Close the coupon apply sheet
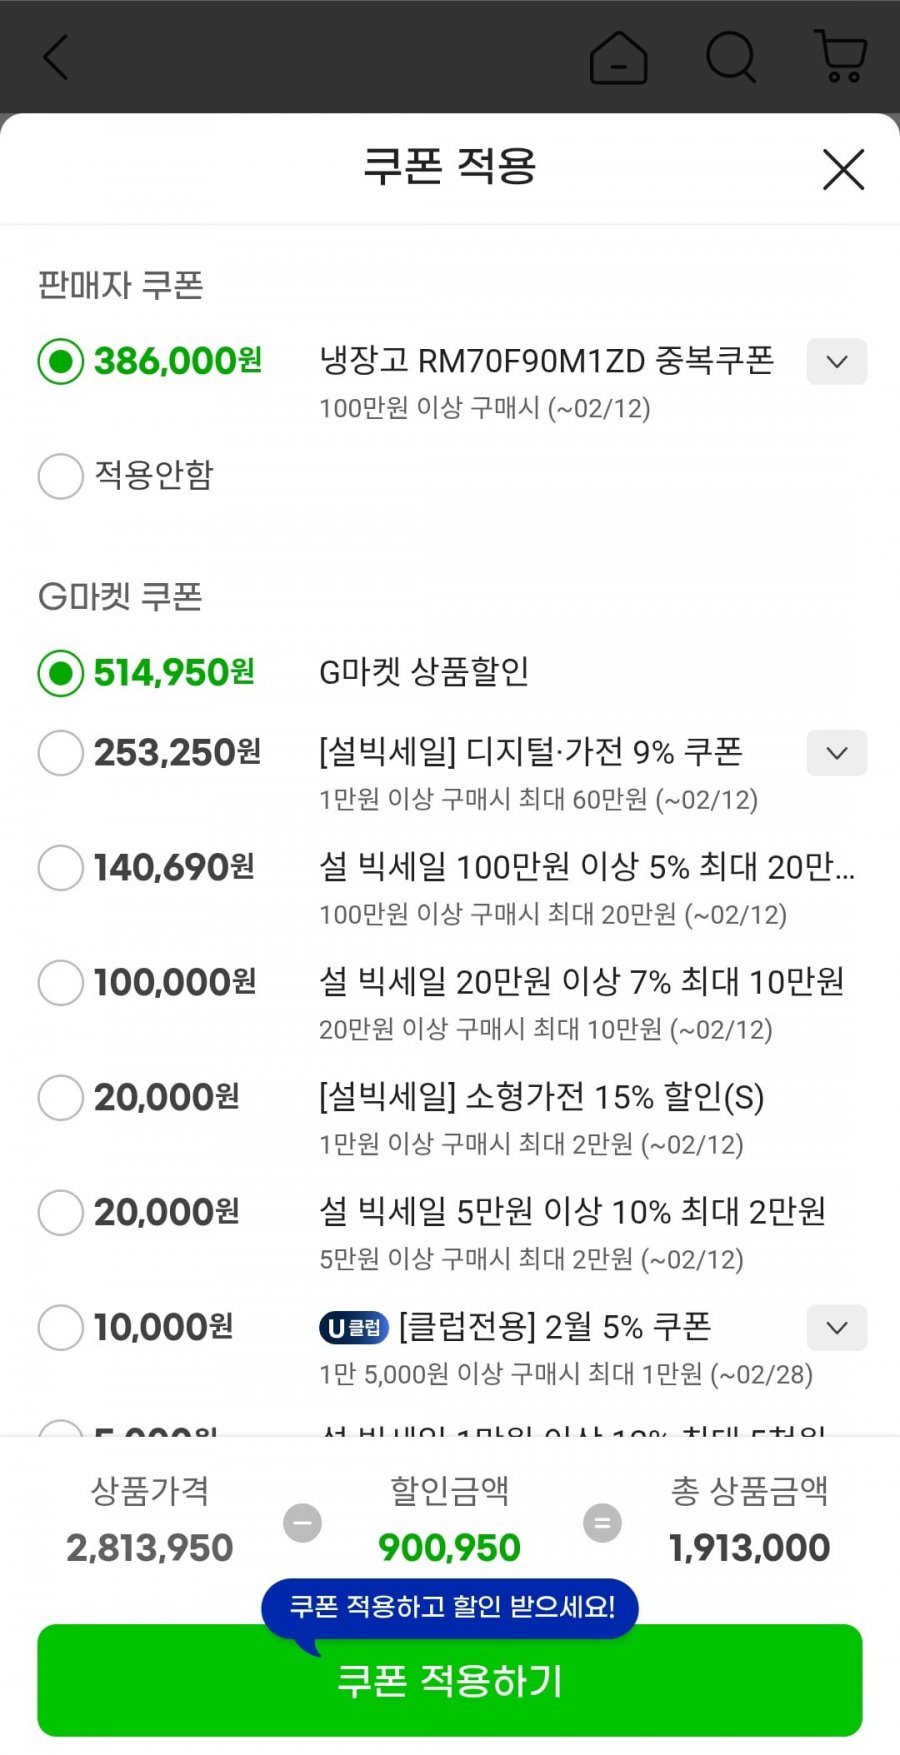 coord(843,169)
